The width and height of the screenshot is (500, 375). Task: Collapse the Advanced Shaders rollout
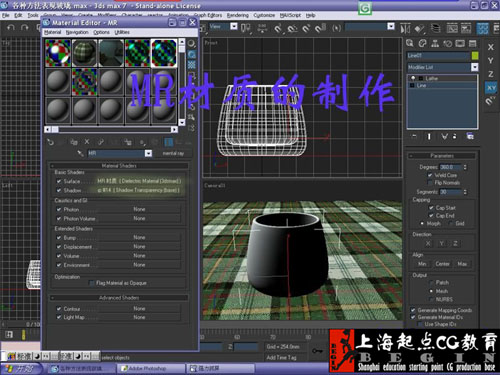click(x=119, y=298)
